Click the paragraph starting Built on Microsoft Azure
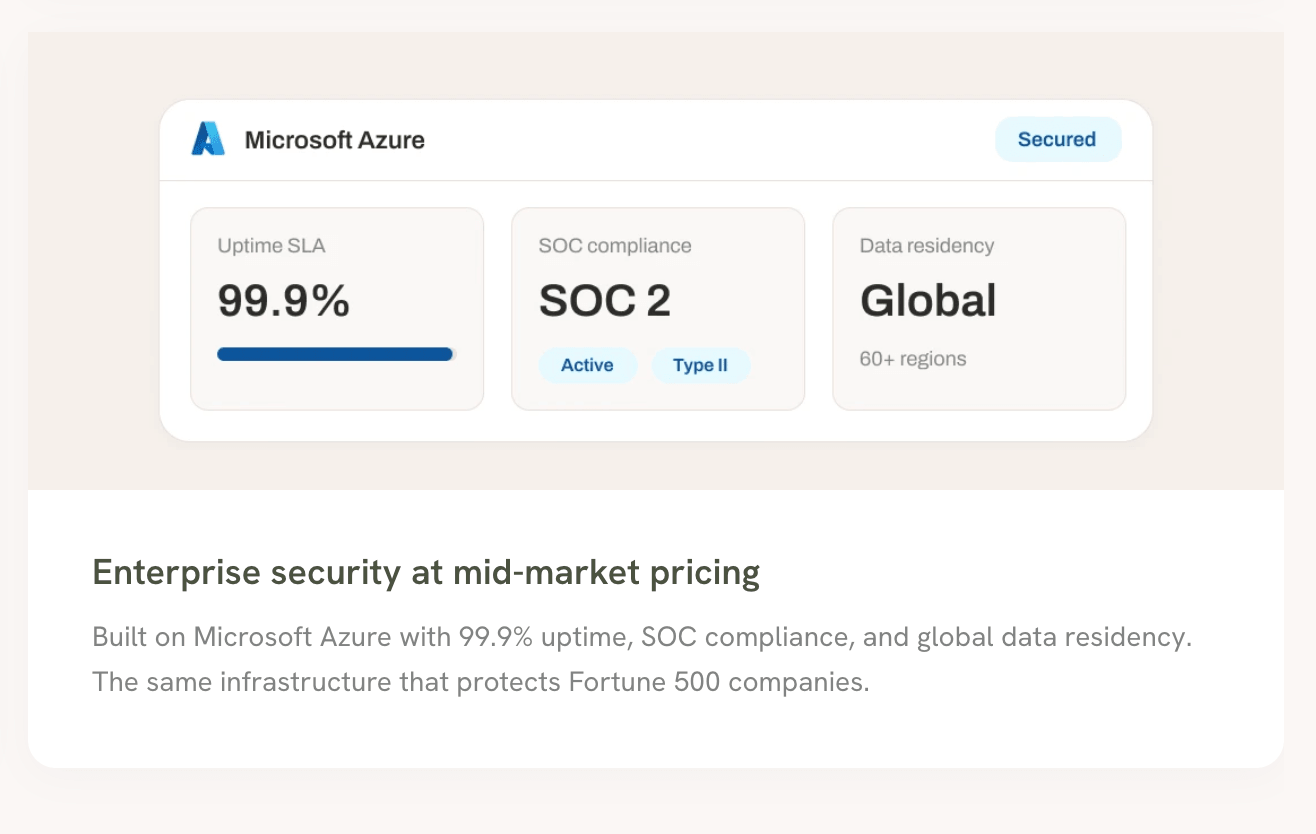Viewport: 1316px width, 834px height. pos(642,660)
